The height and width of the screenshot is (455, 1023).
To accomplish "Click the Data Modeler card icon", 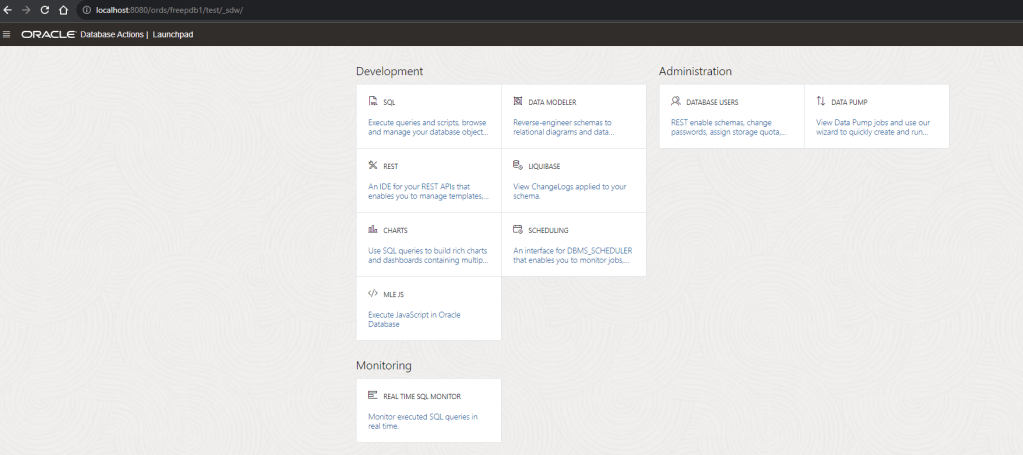I will pyautogui.click(x=517, y=101).
